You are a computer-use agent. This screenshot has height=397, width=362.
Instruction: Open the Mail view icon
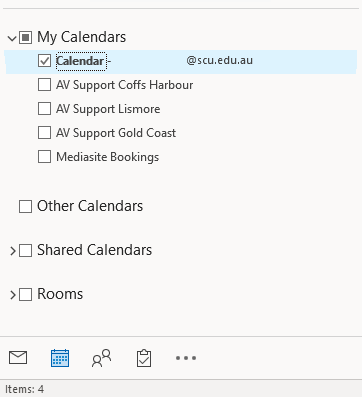click(18, 358)
